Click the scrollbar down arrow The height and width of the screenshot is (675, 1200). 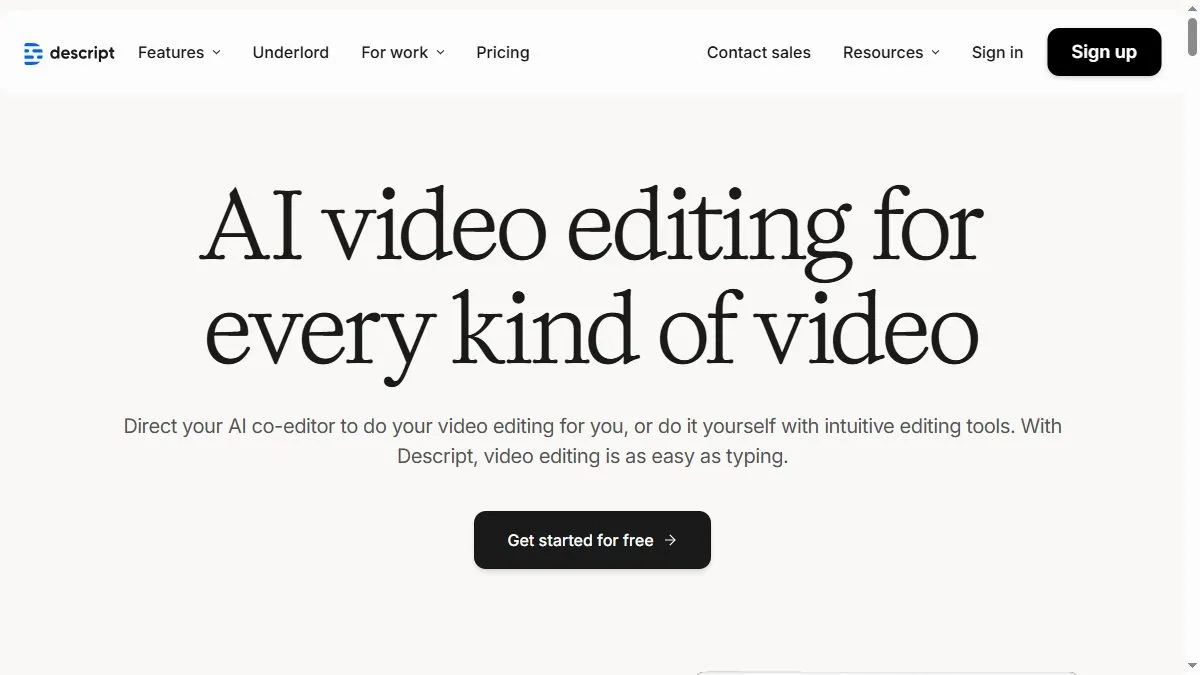pyautogui.click(x=1191, y=668)
